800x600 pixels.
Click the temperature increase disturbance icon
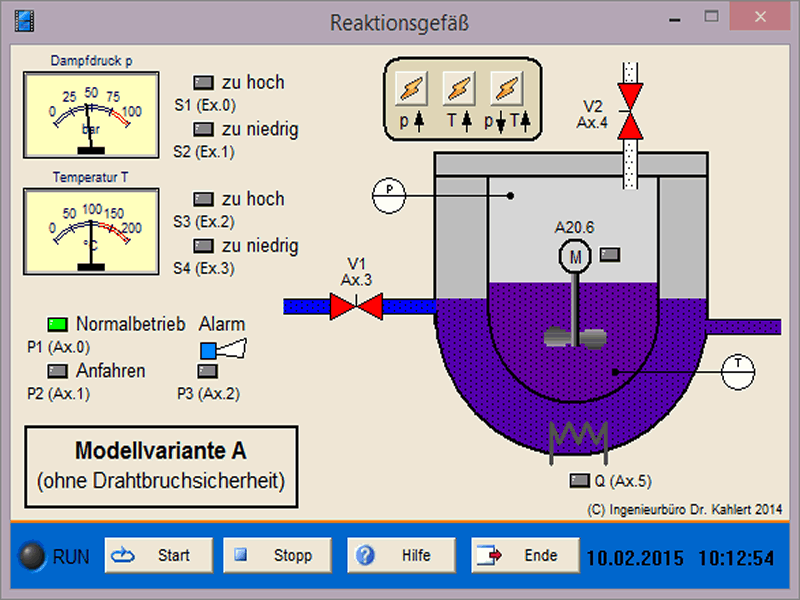461,89
